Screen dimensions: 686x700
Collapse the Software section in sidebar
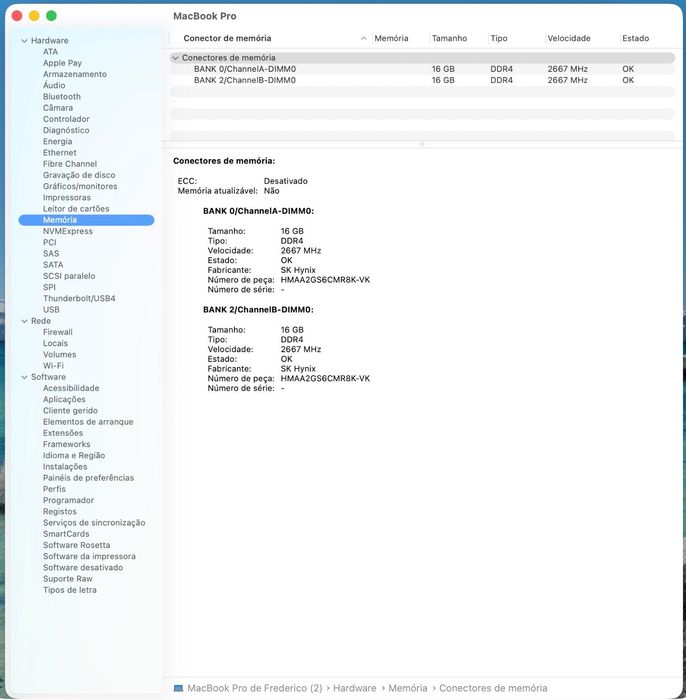click(24, 377)
